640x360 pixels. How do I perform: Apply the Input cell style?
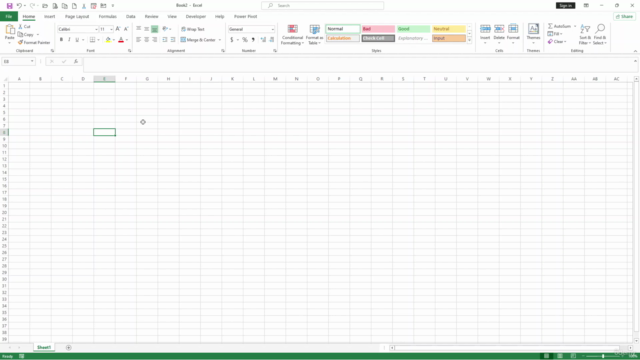coord(449,38)
